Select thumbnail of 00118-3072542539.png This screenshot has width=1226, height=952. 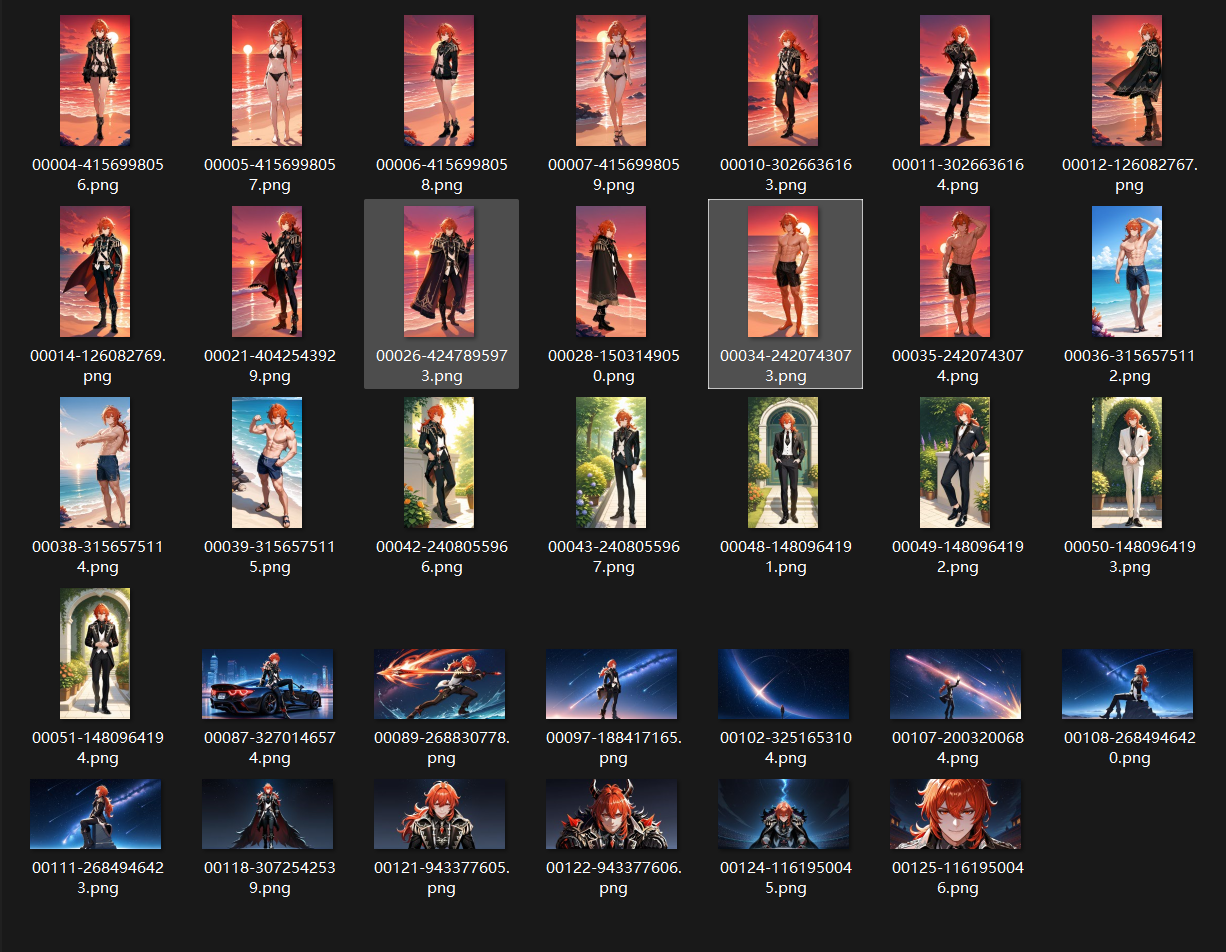click(x=267, y=814)
